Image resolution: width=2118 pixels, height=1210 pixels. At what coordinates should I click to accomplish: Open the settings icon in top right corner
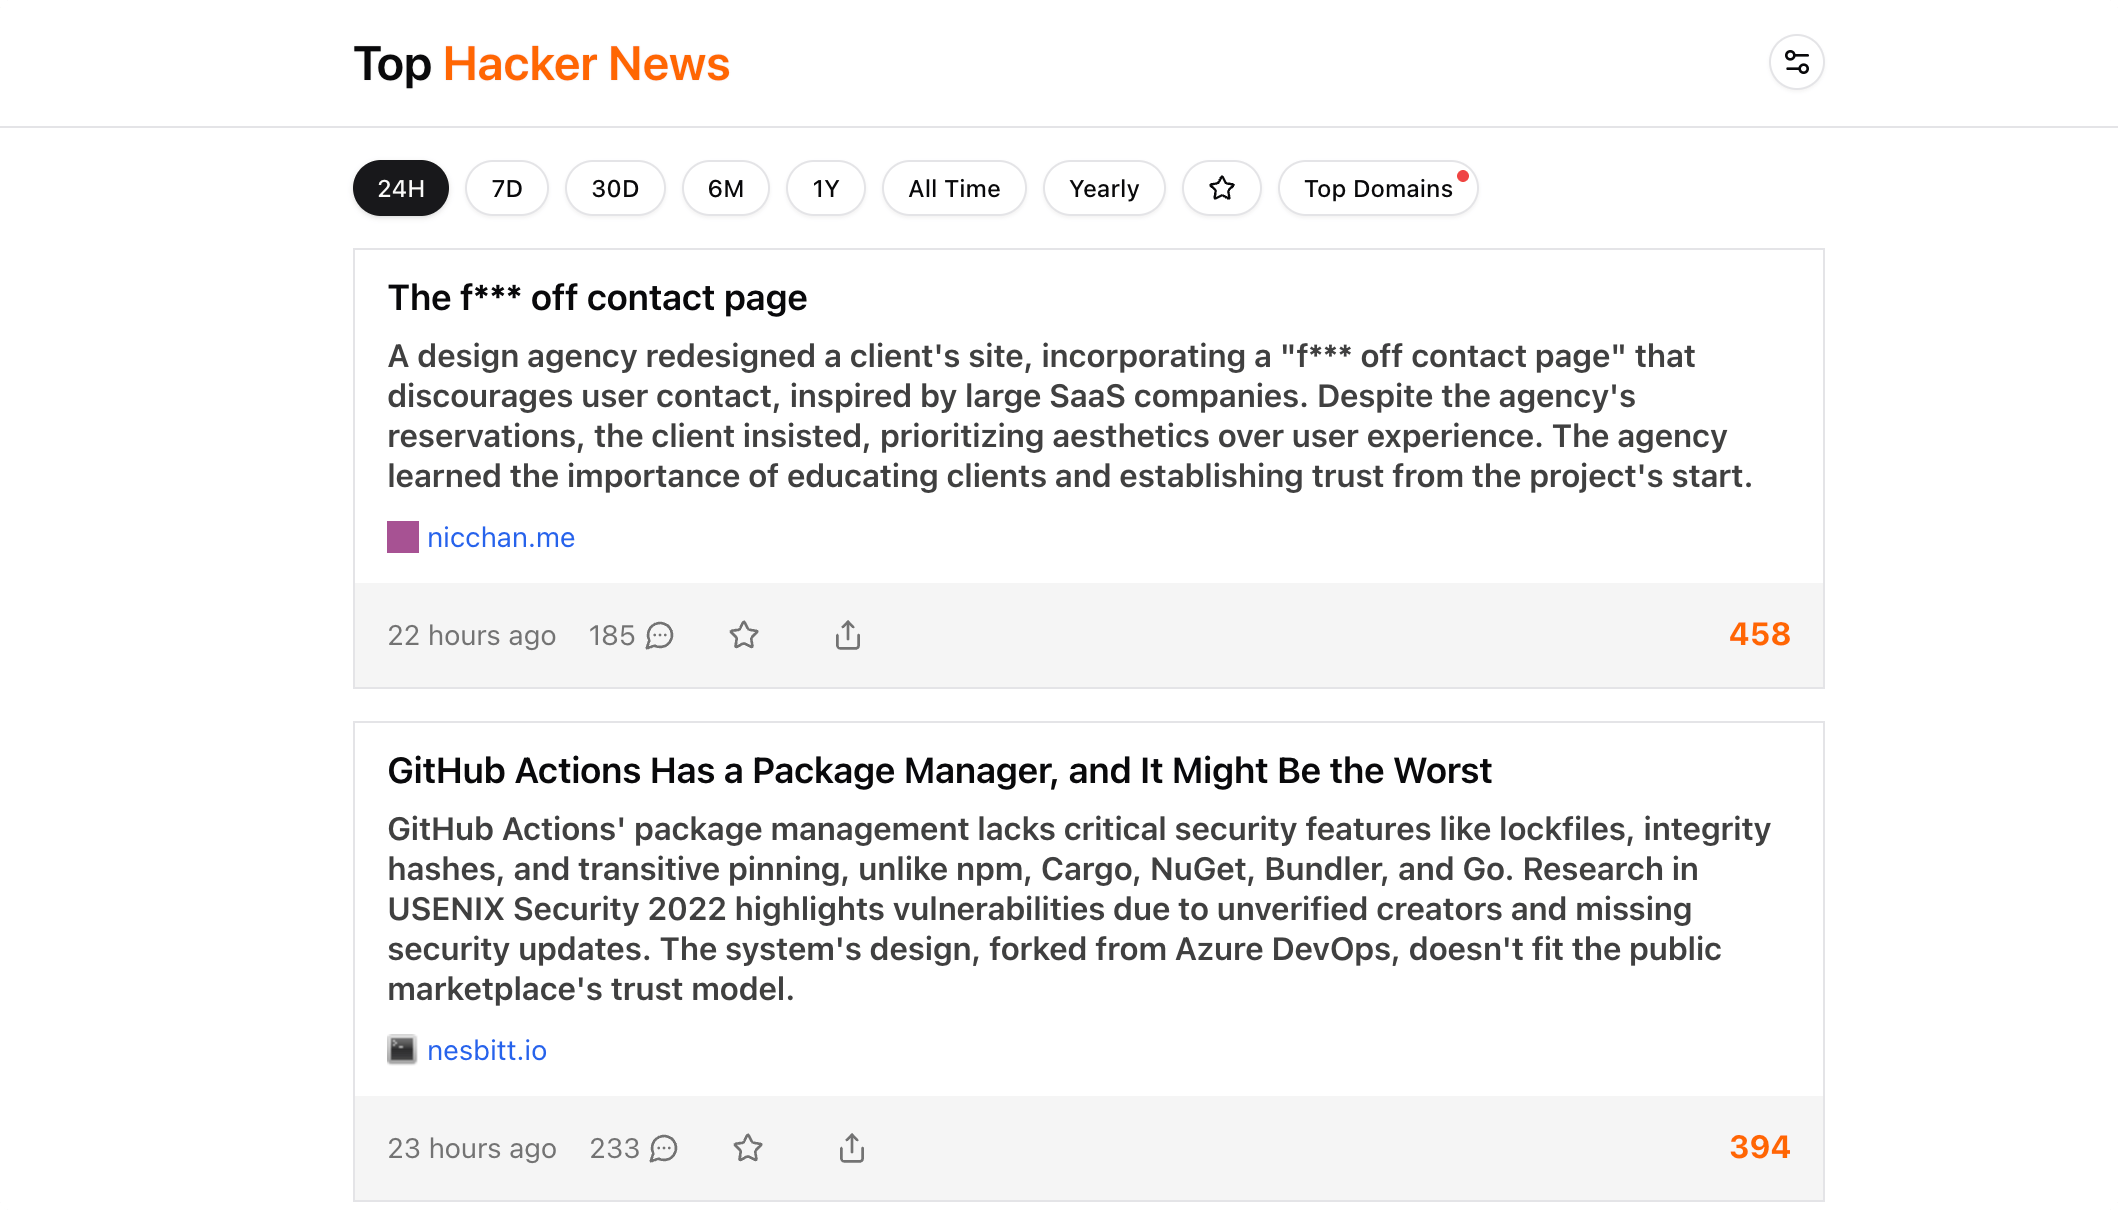(x=1795, y=62)
